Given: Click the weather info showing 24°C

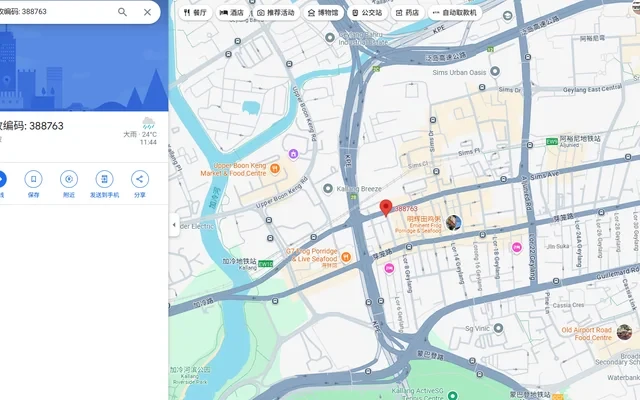Looking at the screenshot, I should coord(140,131).
